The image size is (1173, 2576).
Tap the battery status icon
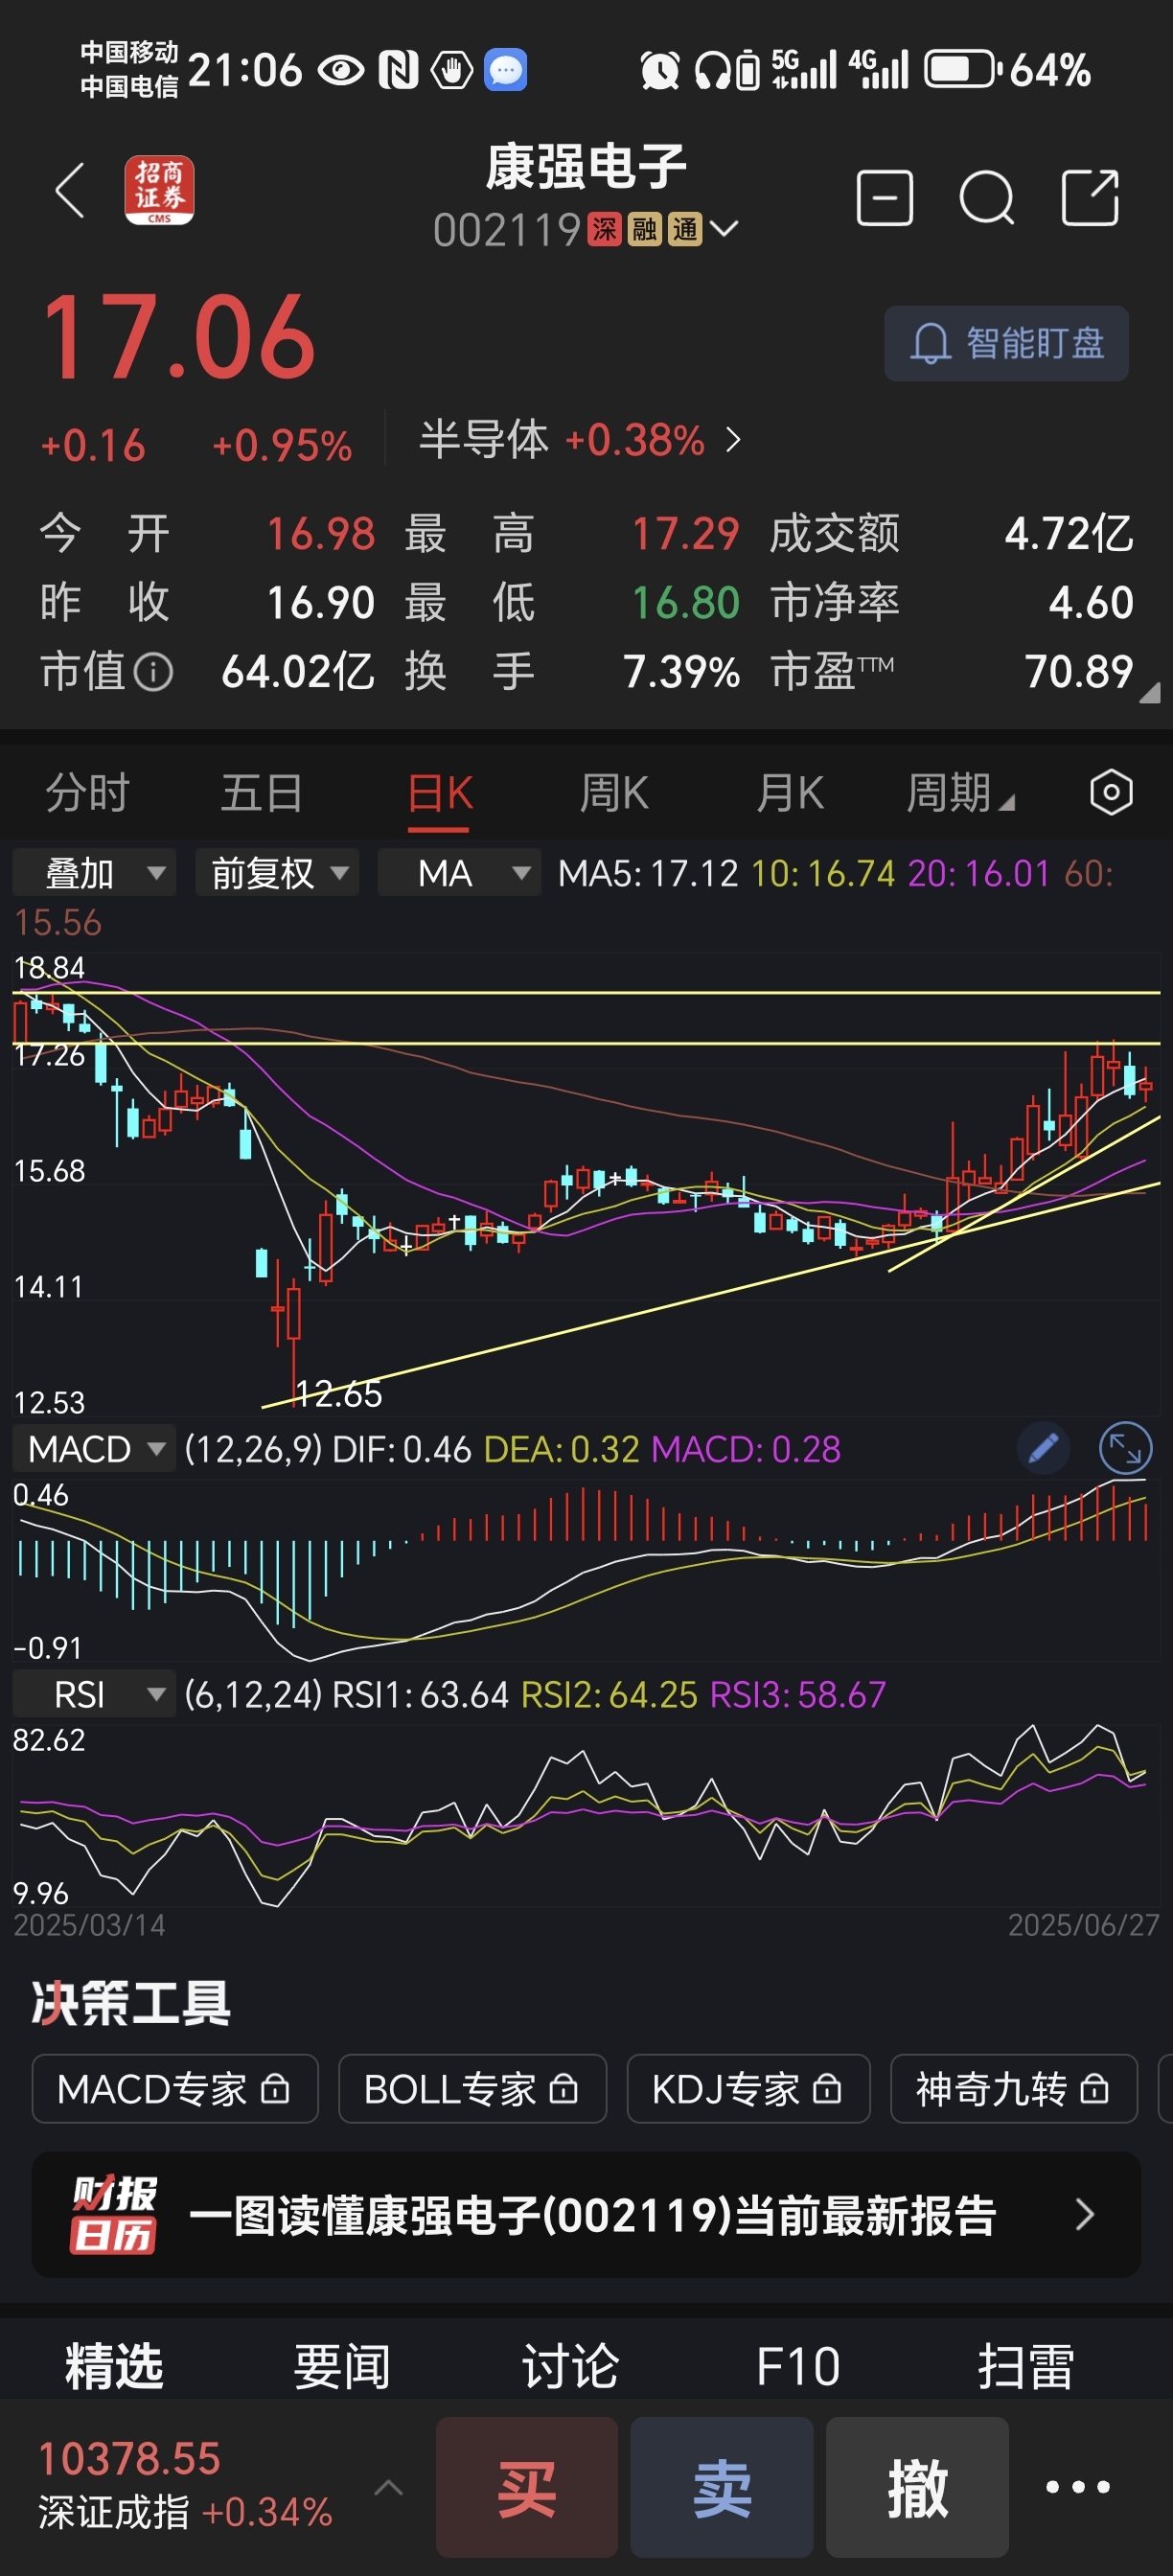(962, 69)
